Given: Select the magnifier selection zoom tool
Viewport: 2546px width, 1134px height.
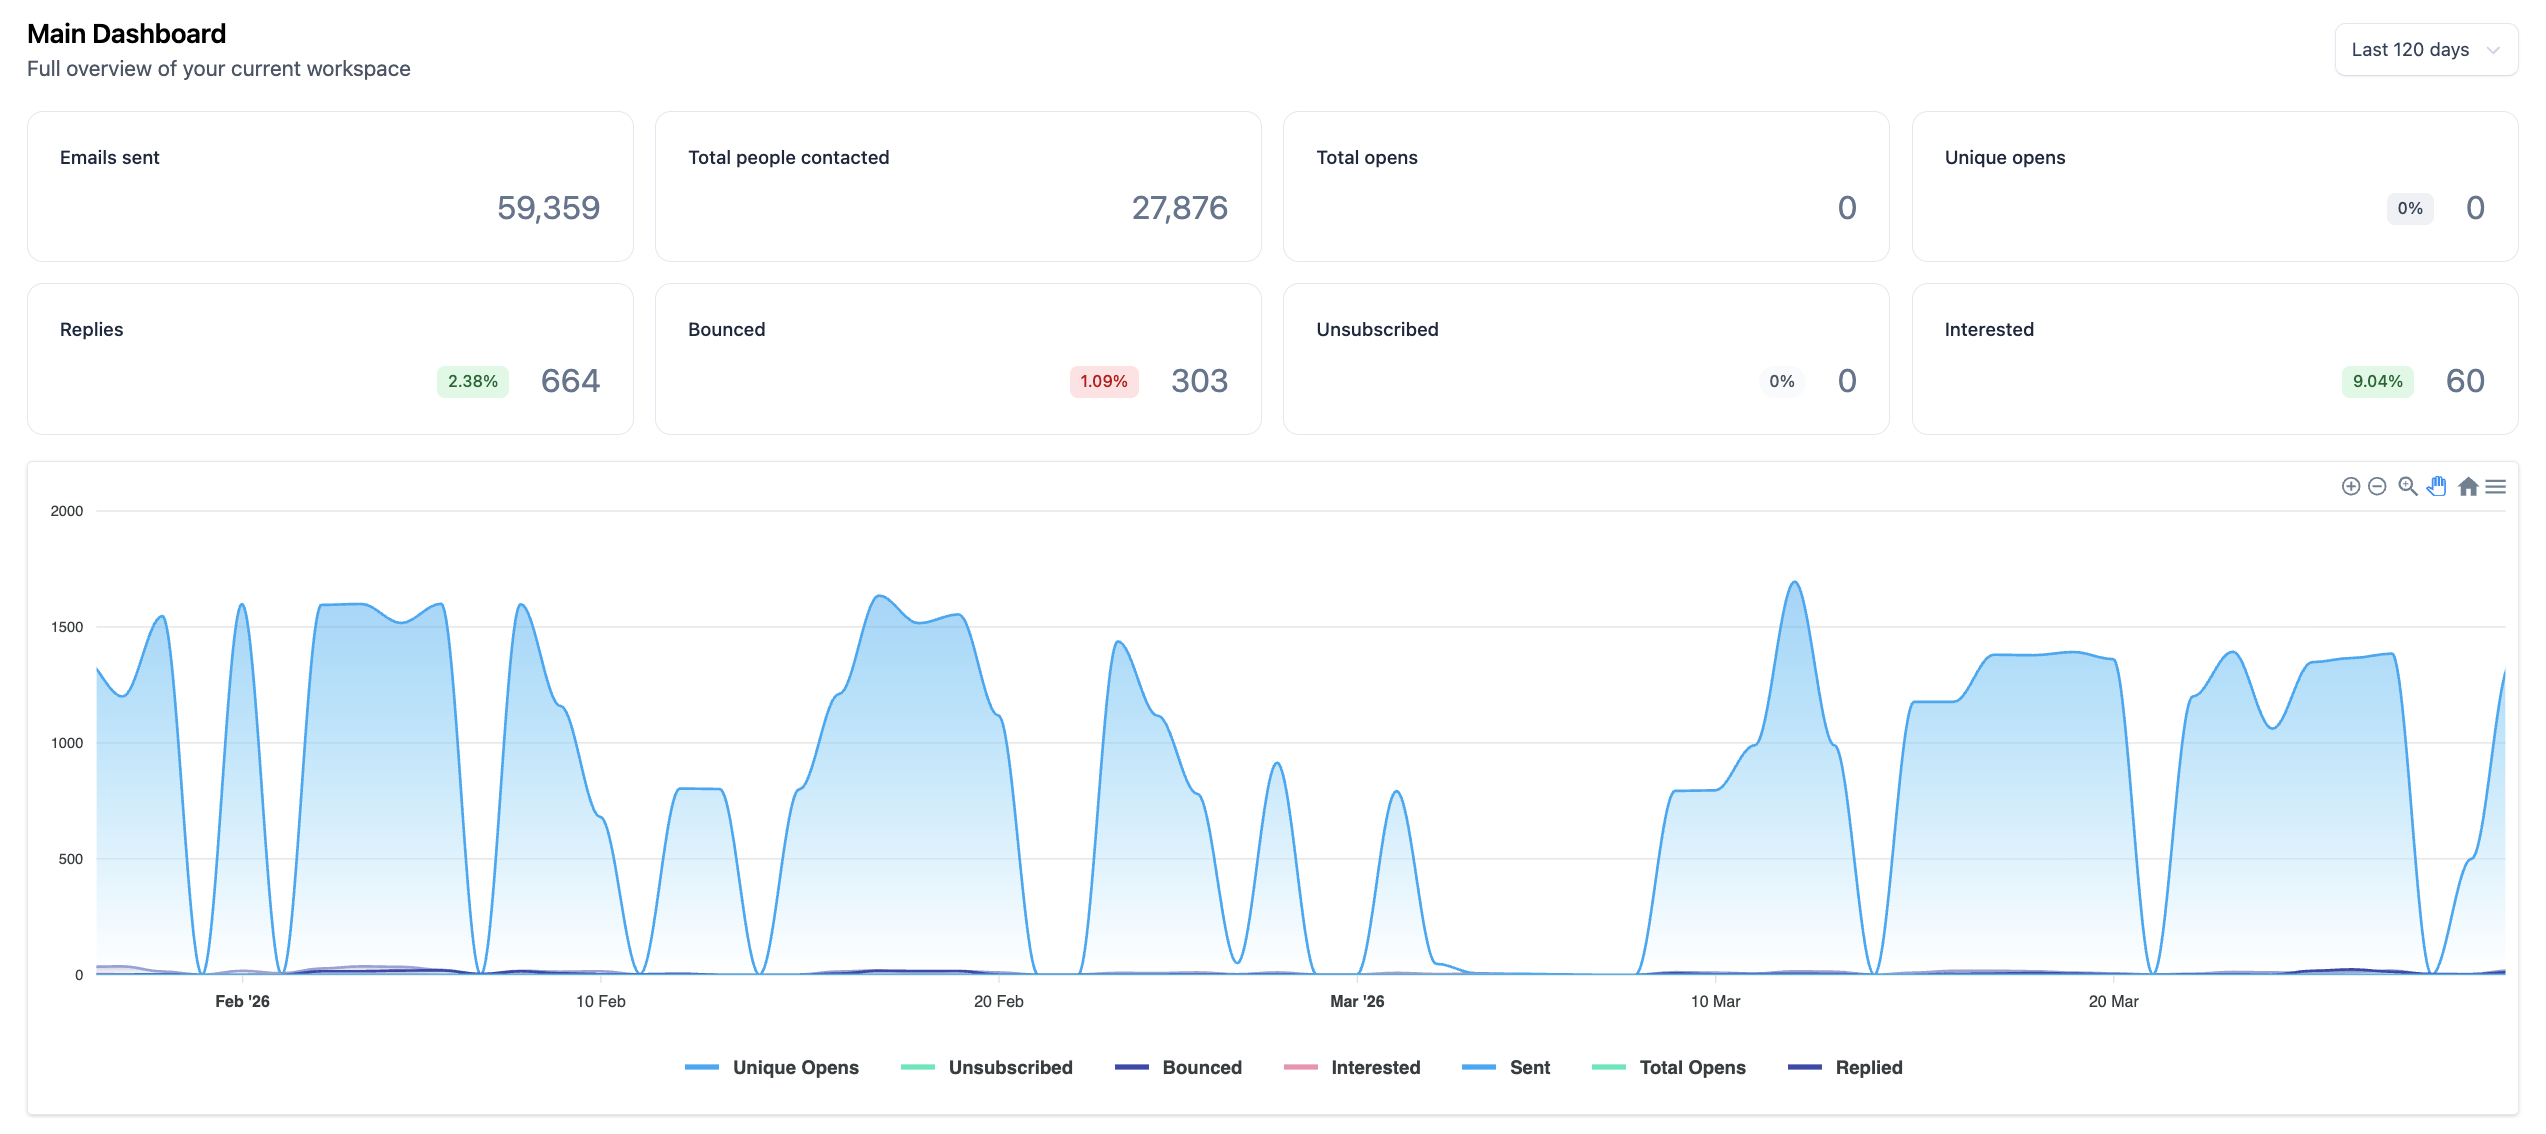Looking at the screenshot, I should tap(2408, 486).
